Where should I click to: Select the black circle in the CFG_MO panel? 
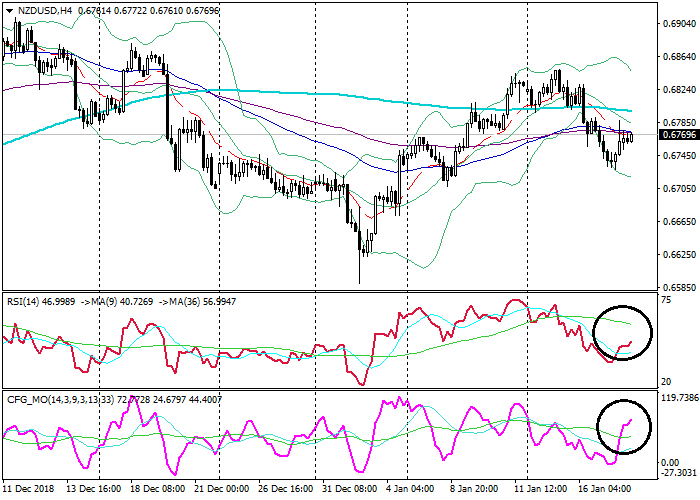[622, 426]
